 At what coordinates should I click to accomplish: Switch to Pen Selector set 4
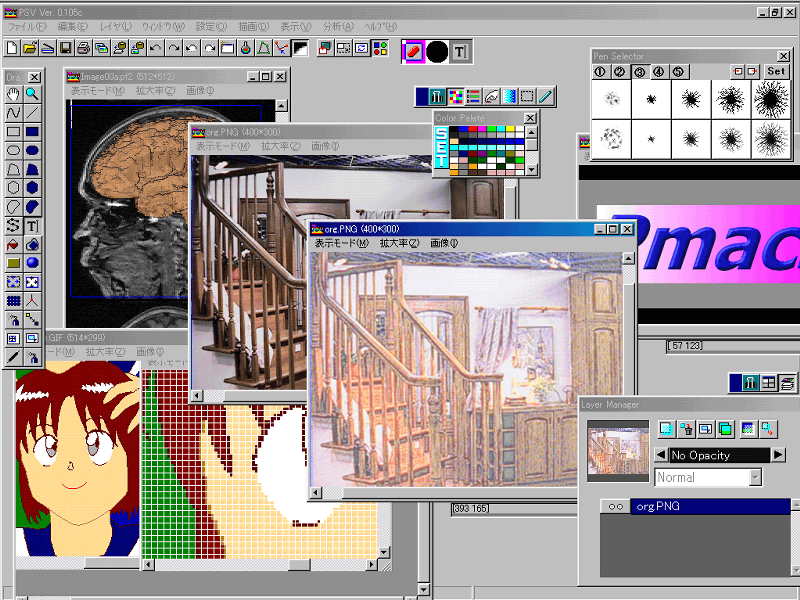pyautogui.click(x=659, y=72)
